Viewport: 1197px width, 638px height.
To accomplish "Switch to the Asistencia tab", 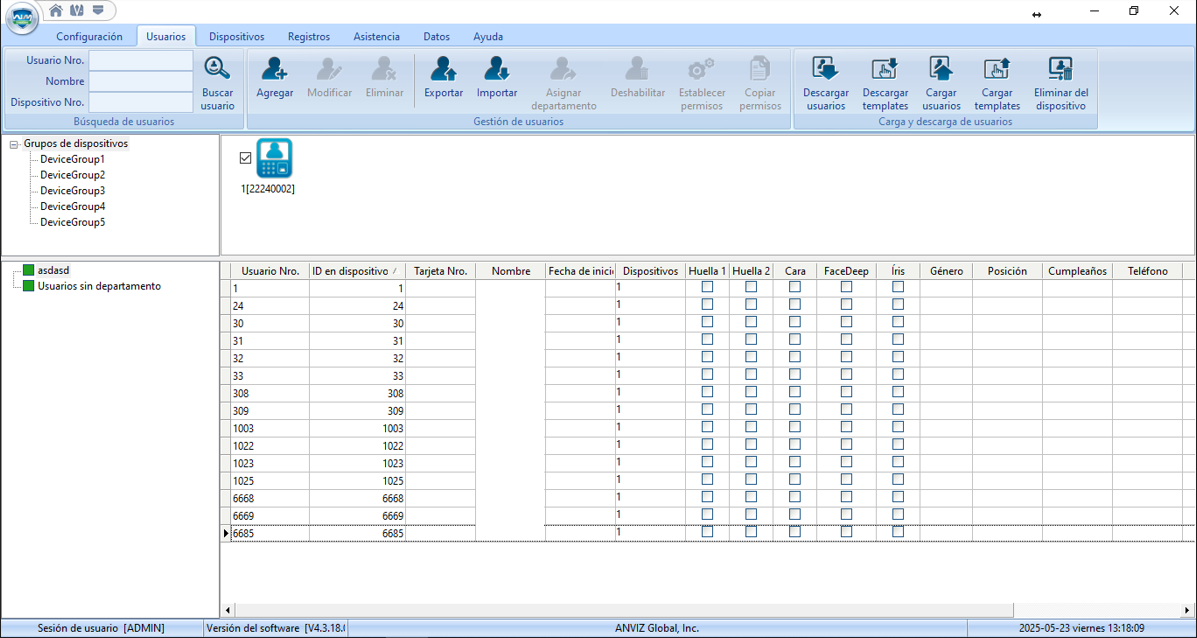I will point(376,37).
